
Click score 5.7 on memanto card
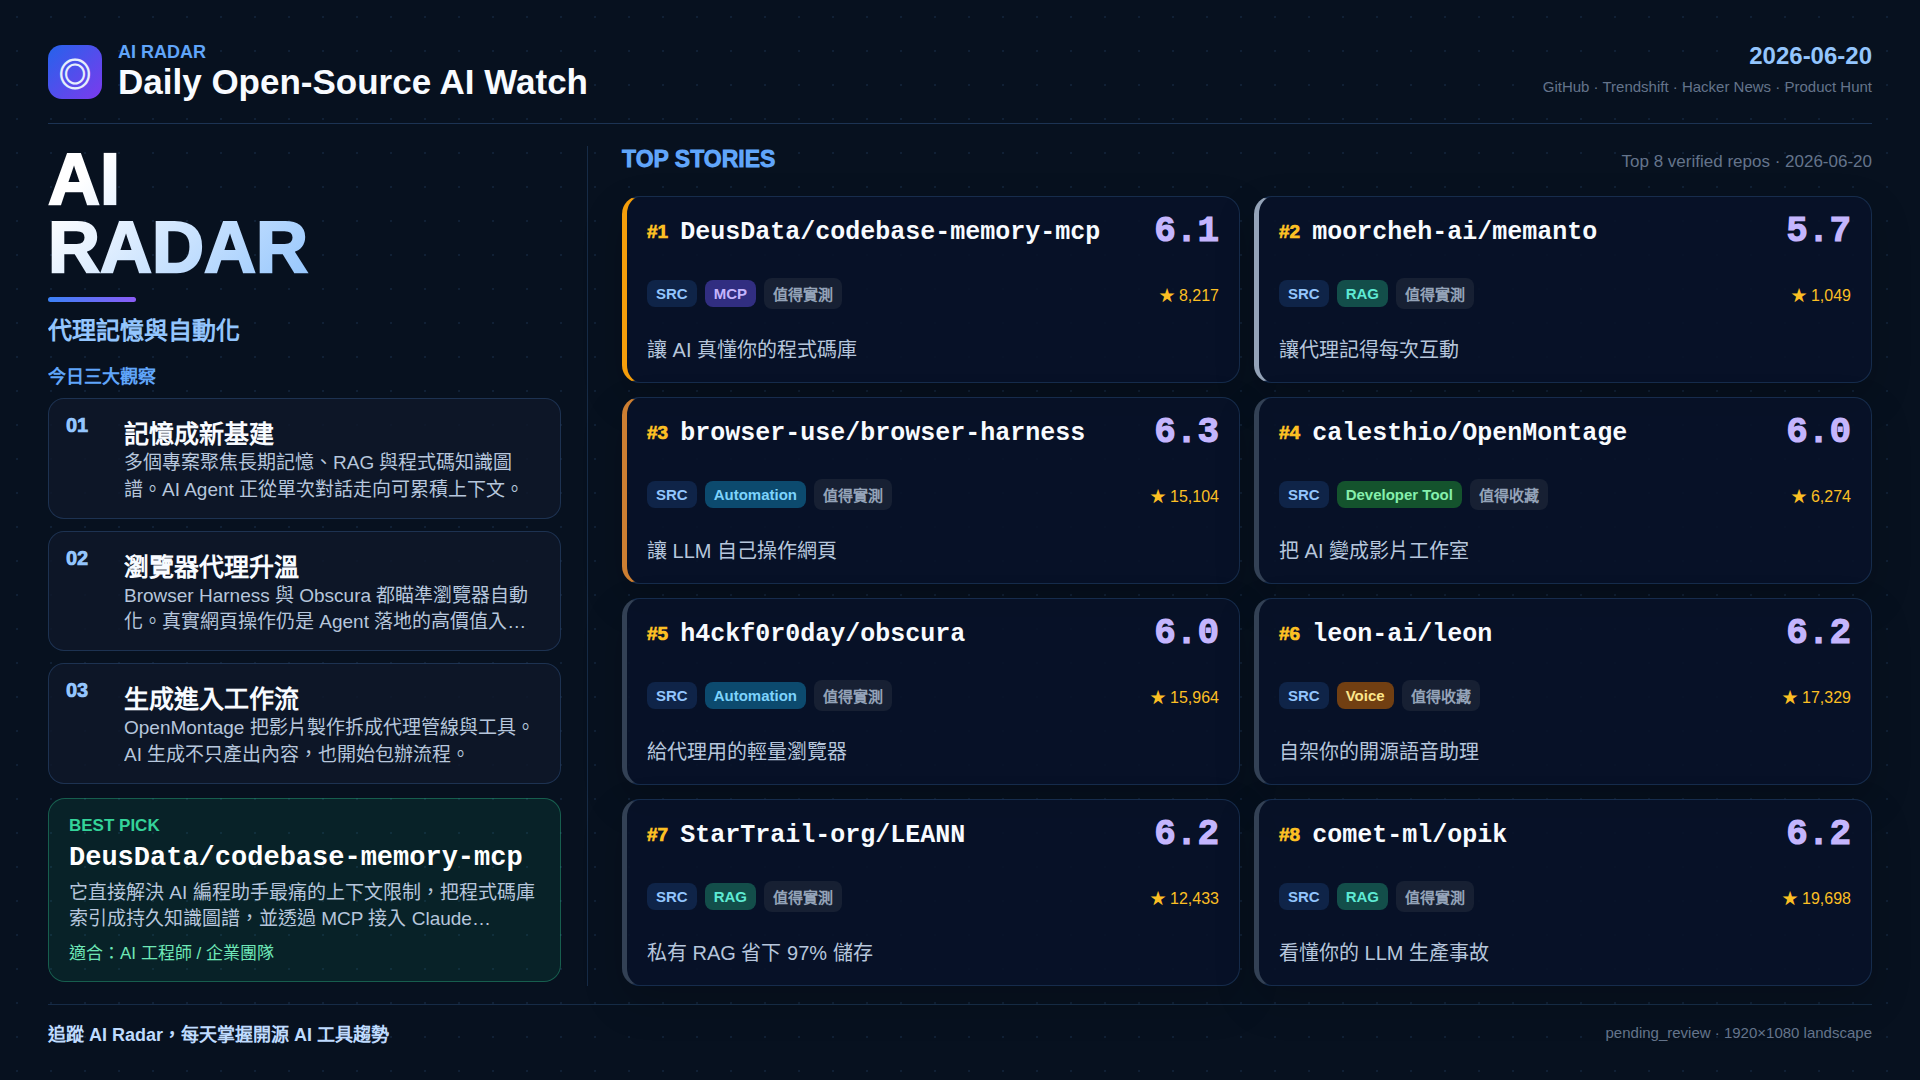[x=1818, y=231]
